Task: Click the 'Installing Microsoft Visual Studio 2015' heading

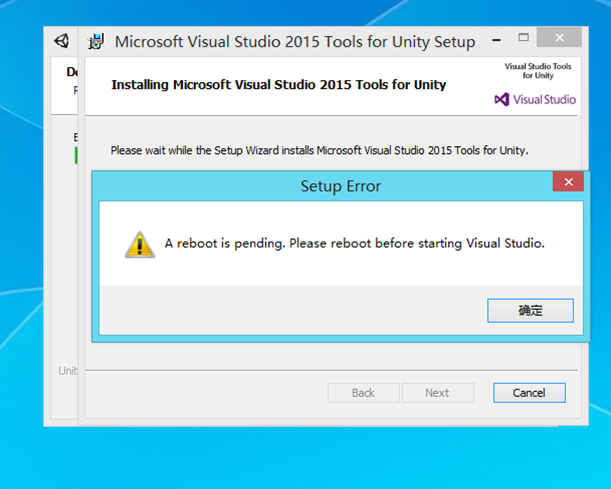Action: coord(278,85)
